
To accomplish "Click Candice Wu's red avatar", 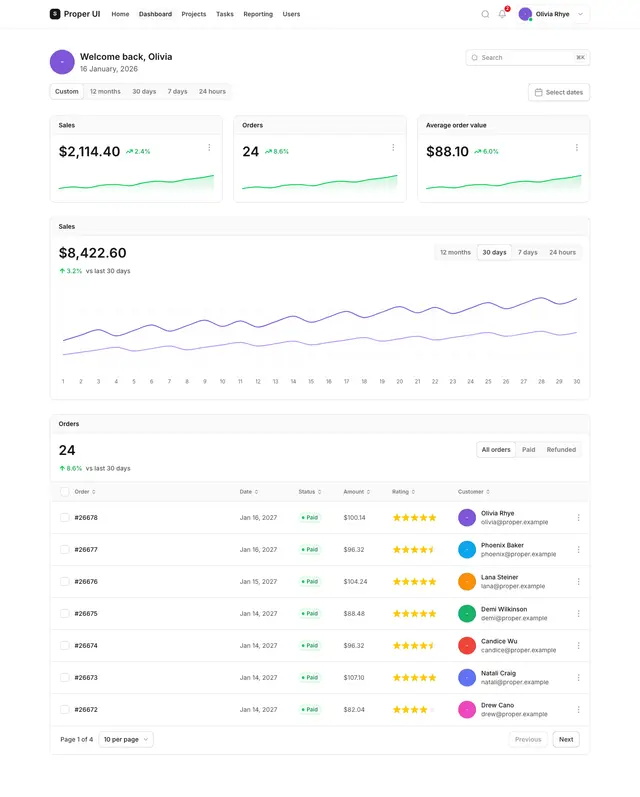I will (467, 646).
